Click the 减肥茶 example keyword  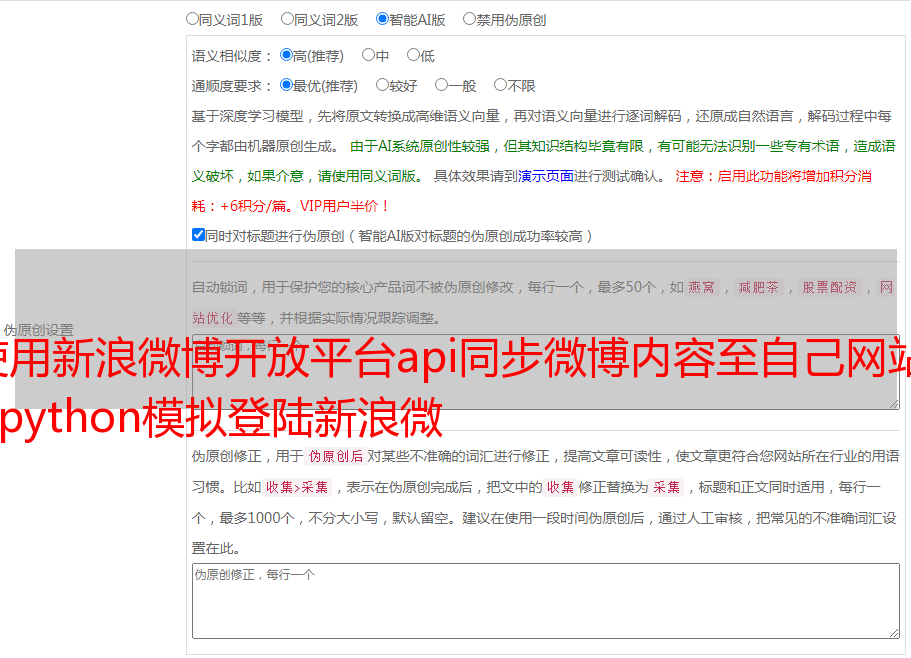[x=759, y=287]
